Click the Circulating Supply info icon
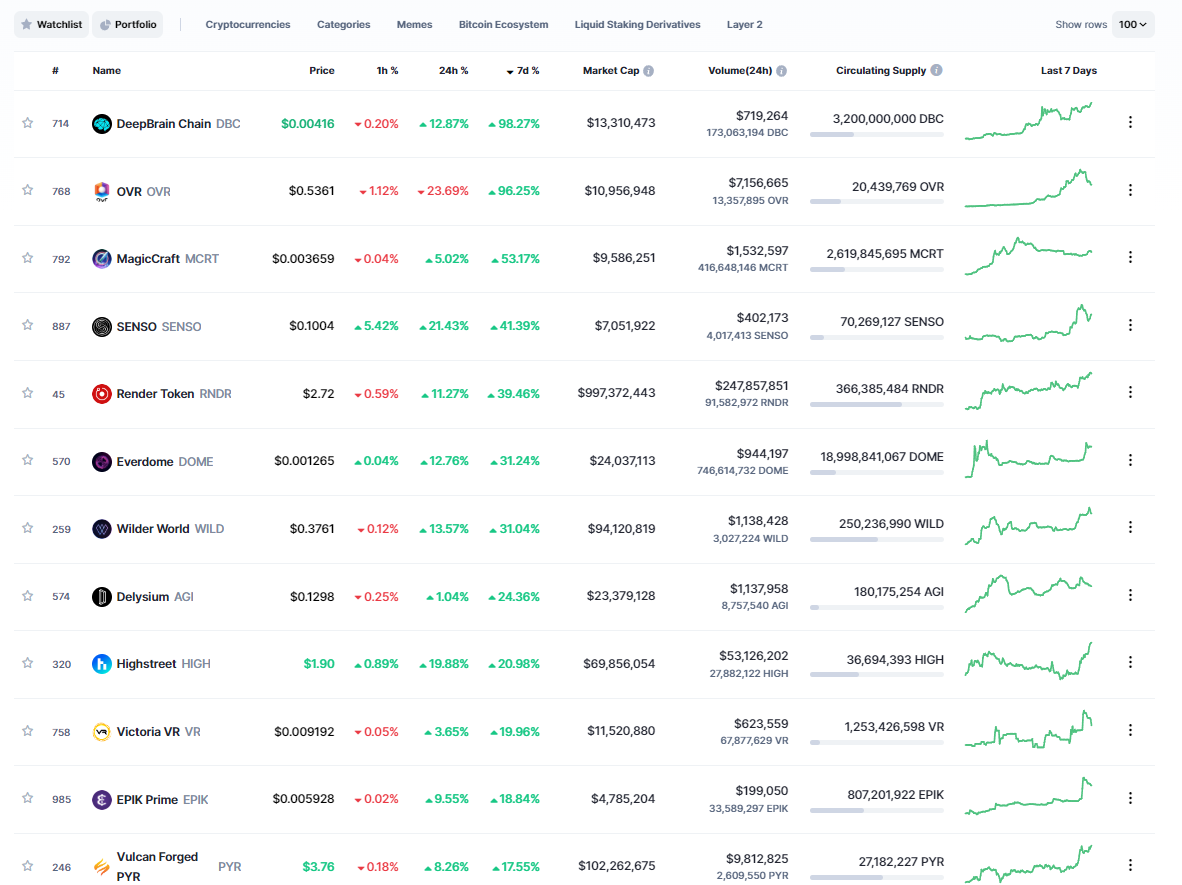Image resolution: width=1182 pixels, height=885 pixels. (x=936, y=71)
